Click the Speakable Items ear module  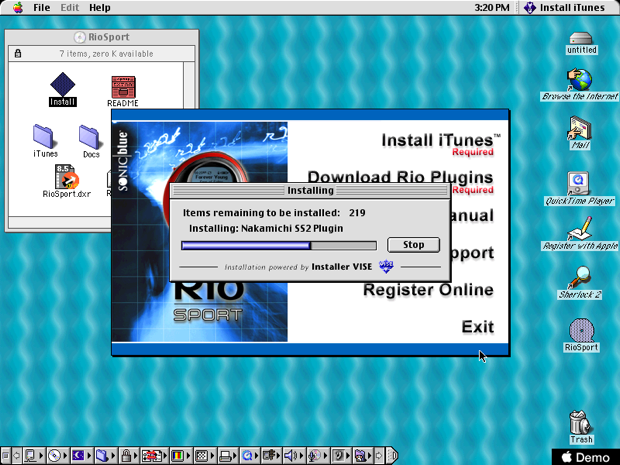339,456
